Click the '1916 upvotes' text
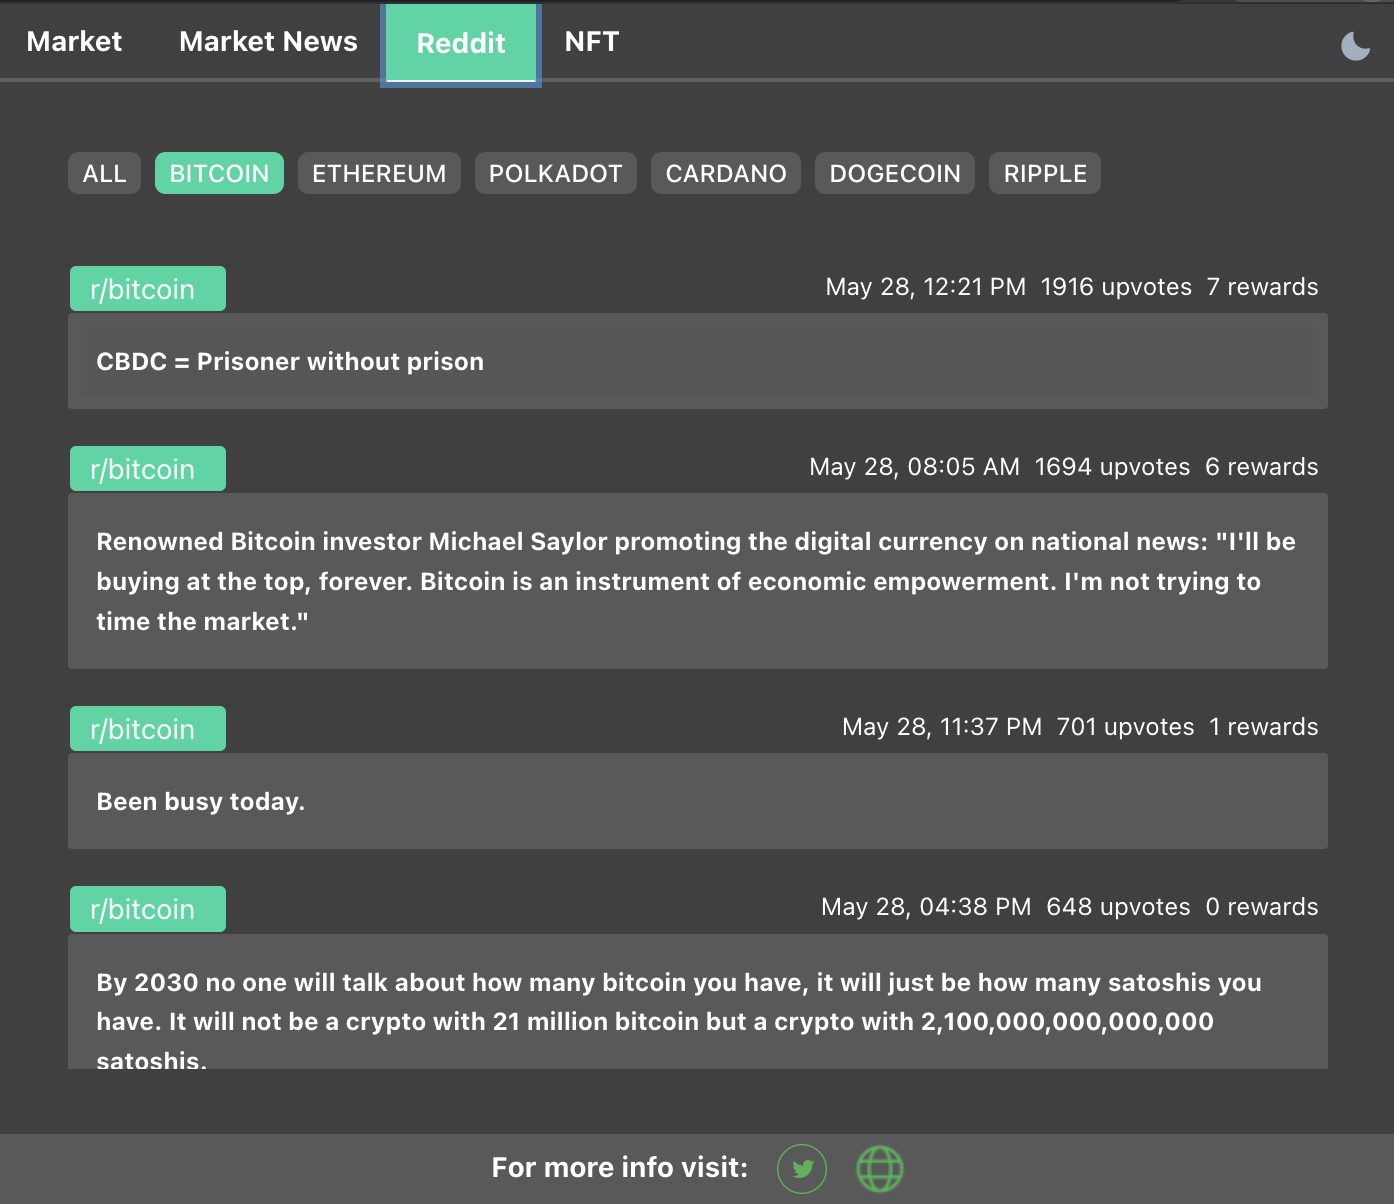The height and width of the screenshot is (1204, 1394). click(1116, 287)
